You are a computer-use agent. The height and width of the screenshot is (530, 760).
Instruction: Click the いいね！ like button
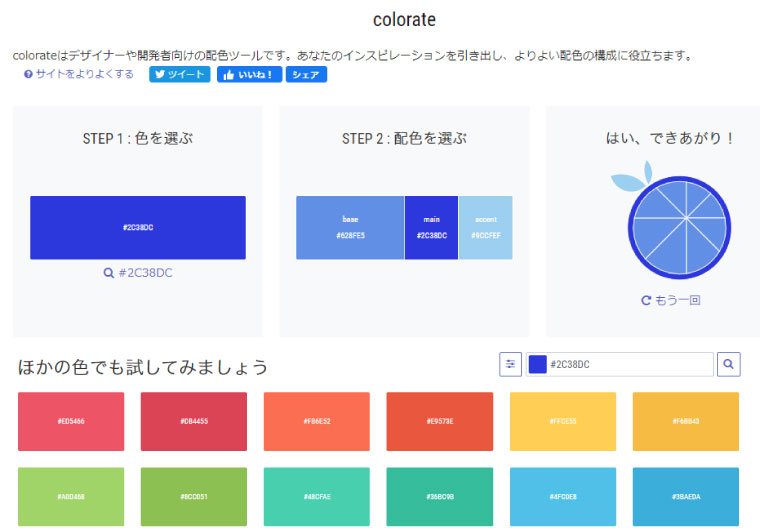[x=249, y=74]
